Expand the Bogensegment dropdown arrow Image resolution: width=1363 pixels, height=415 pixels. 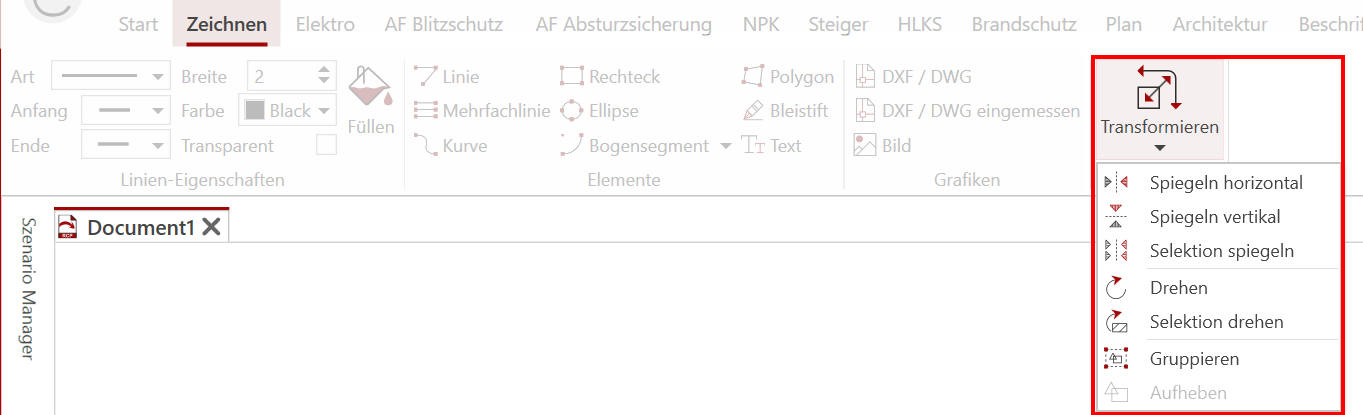[726, 146]
